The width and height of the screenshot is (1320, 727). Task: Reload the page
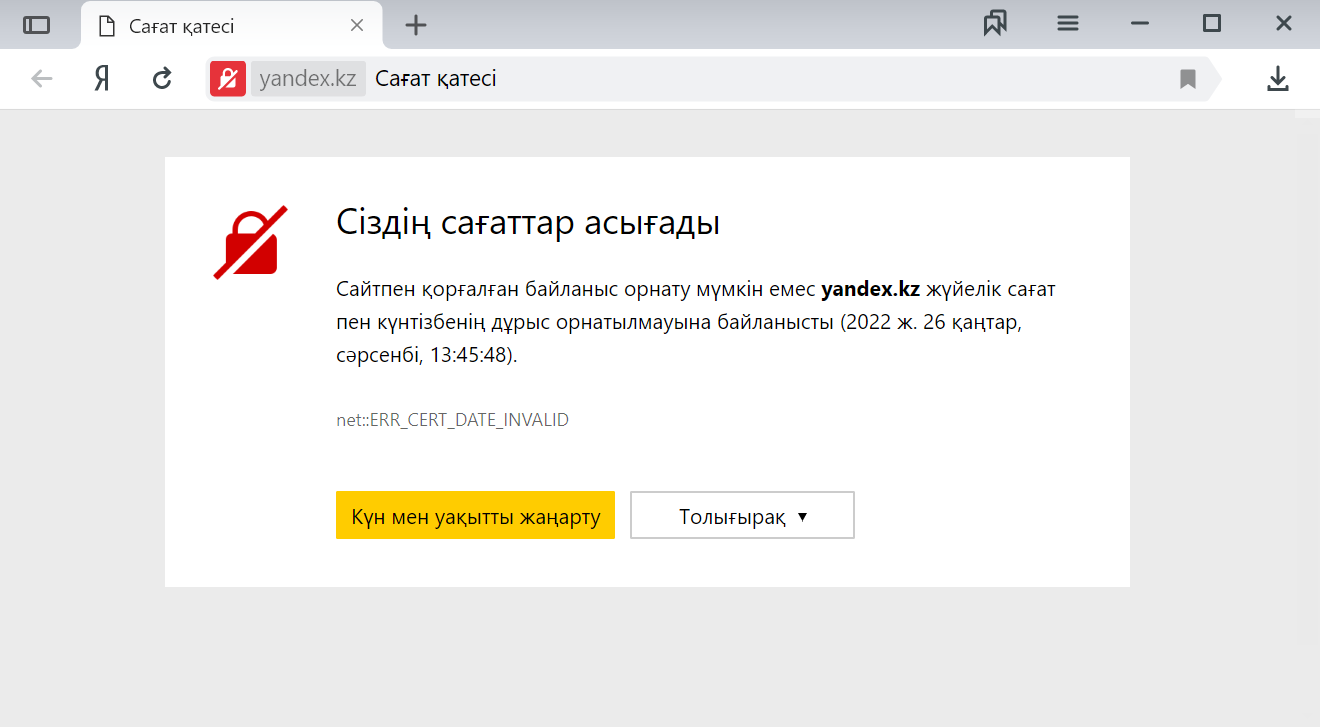(x=162, y=79)
